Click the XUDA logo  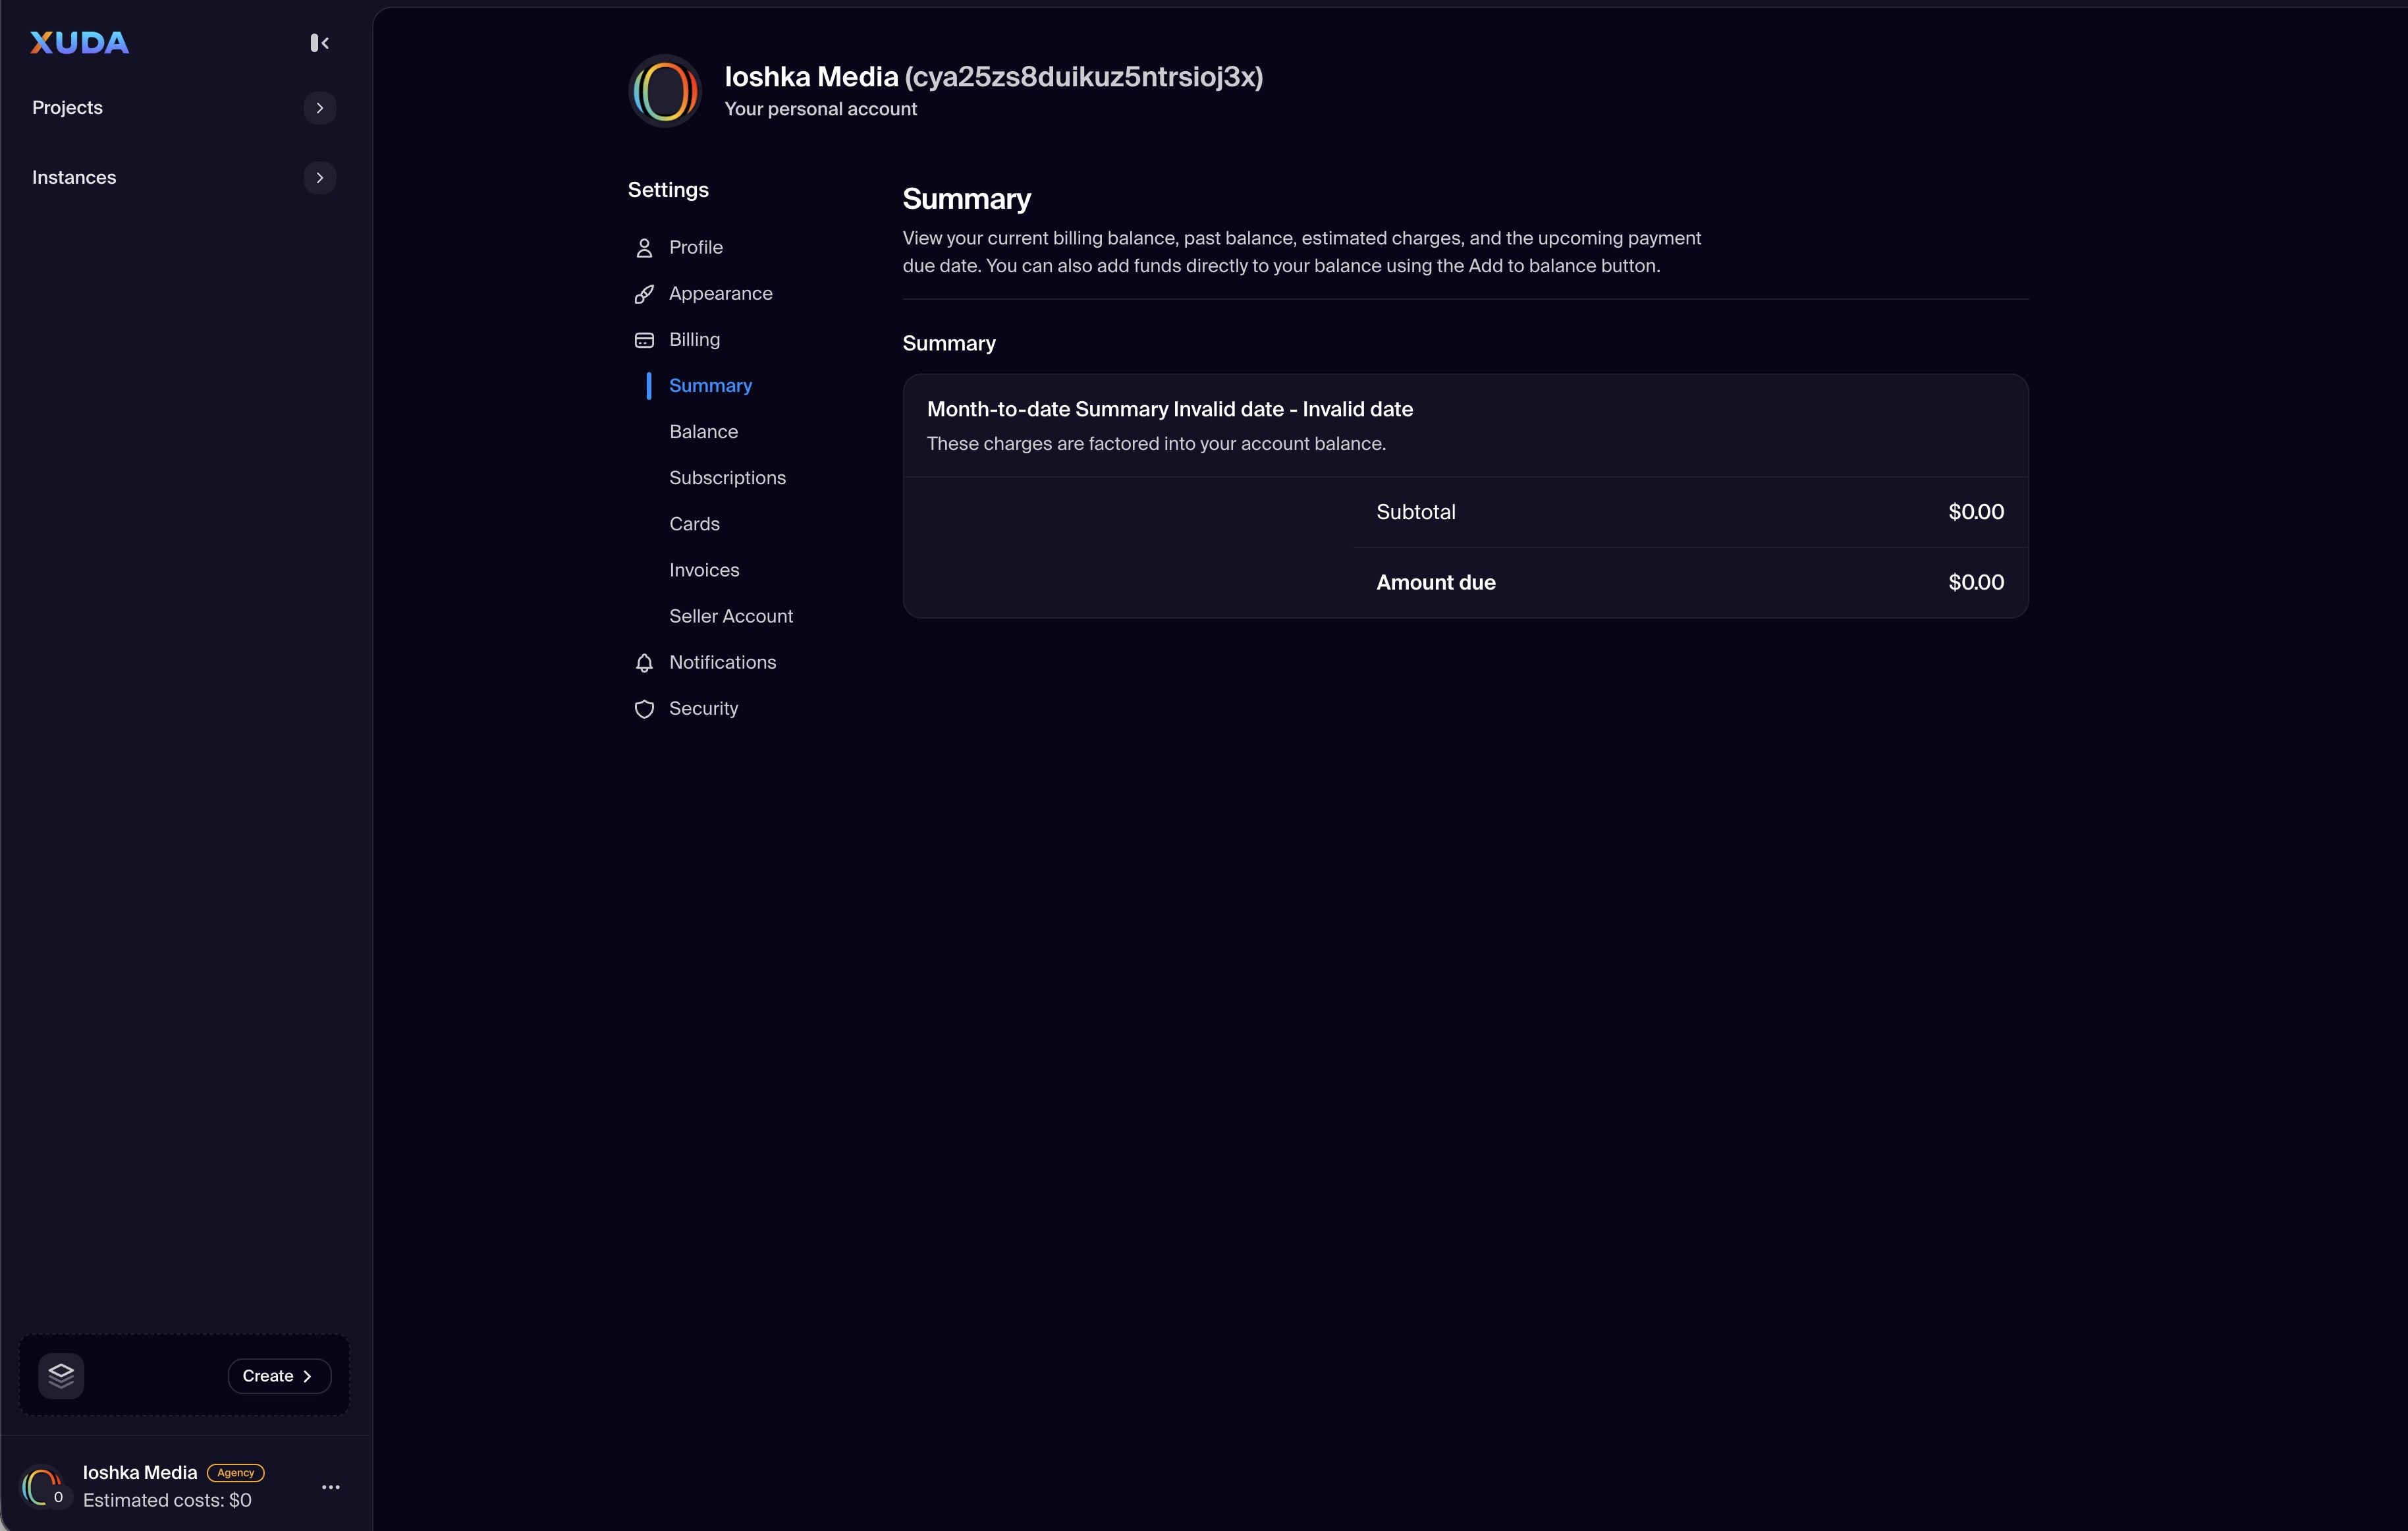click(80, 43)
